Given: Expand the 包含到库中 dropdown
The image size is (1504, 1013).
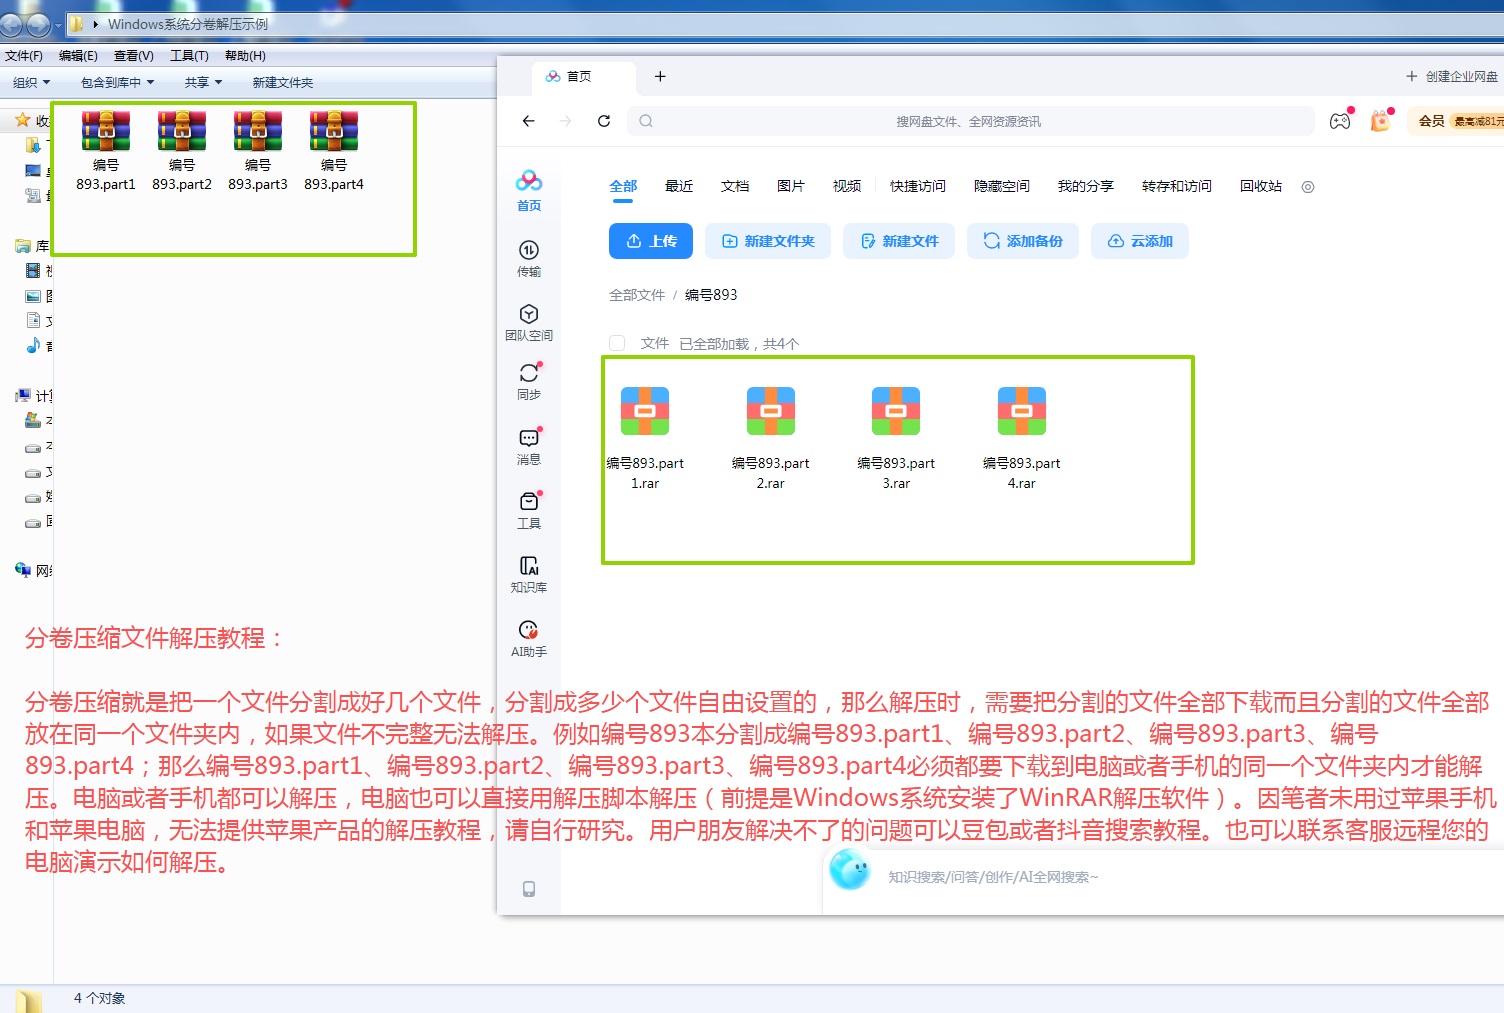Looking at the screenshot, I should (118, 83).
